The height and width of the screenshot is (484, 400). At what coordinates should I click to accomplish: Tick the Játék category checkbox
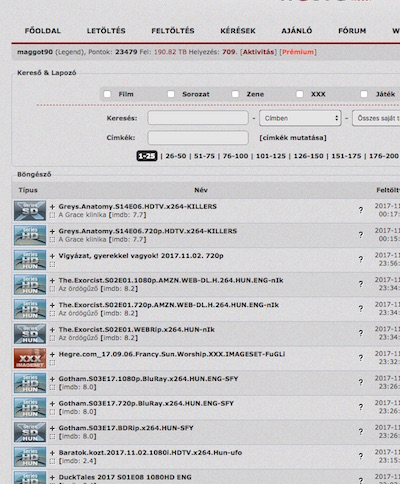pos(364,94)
